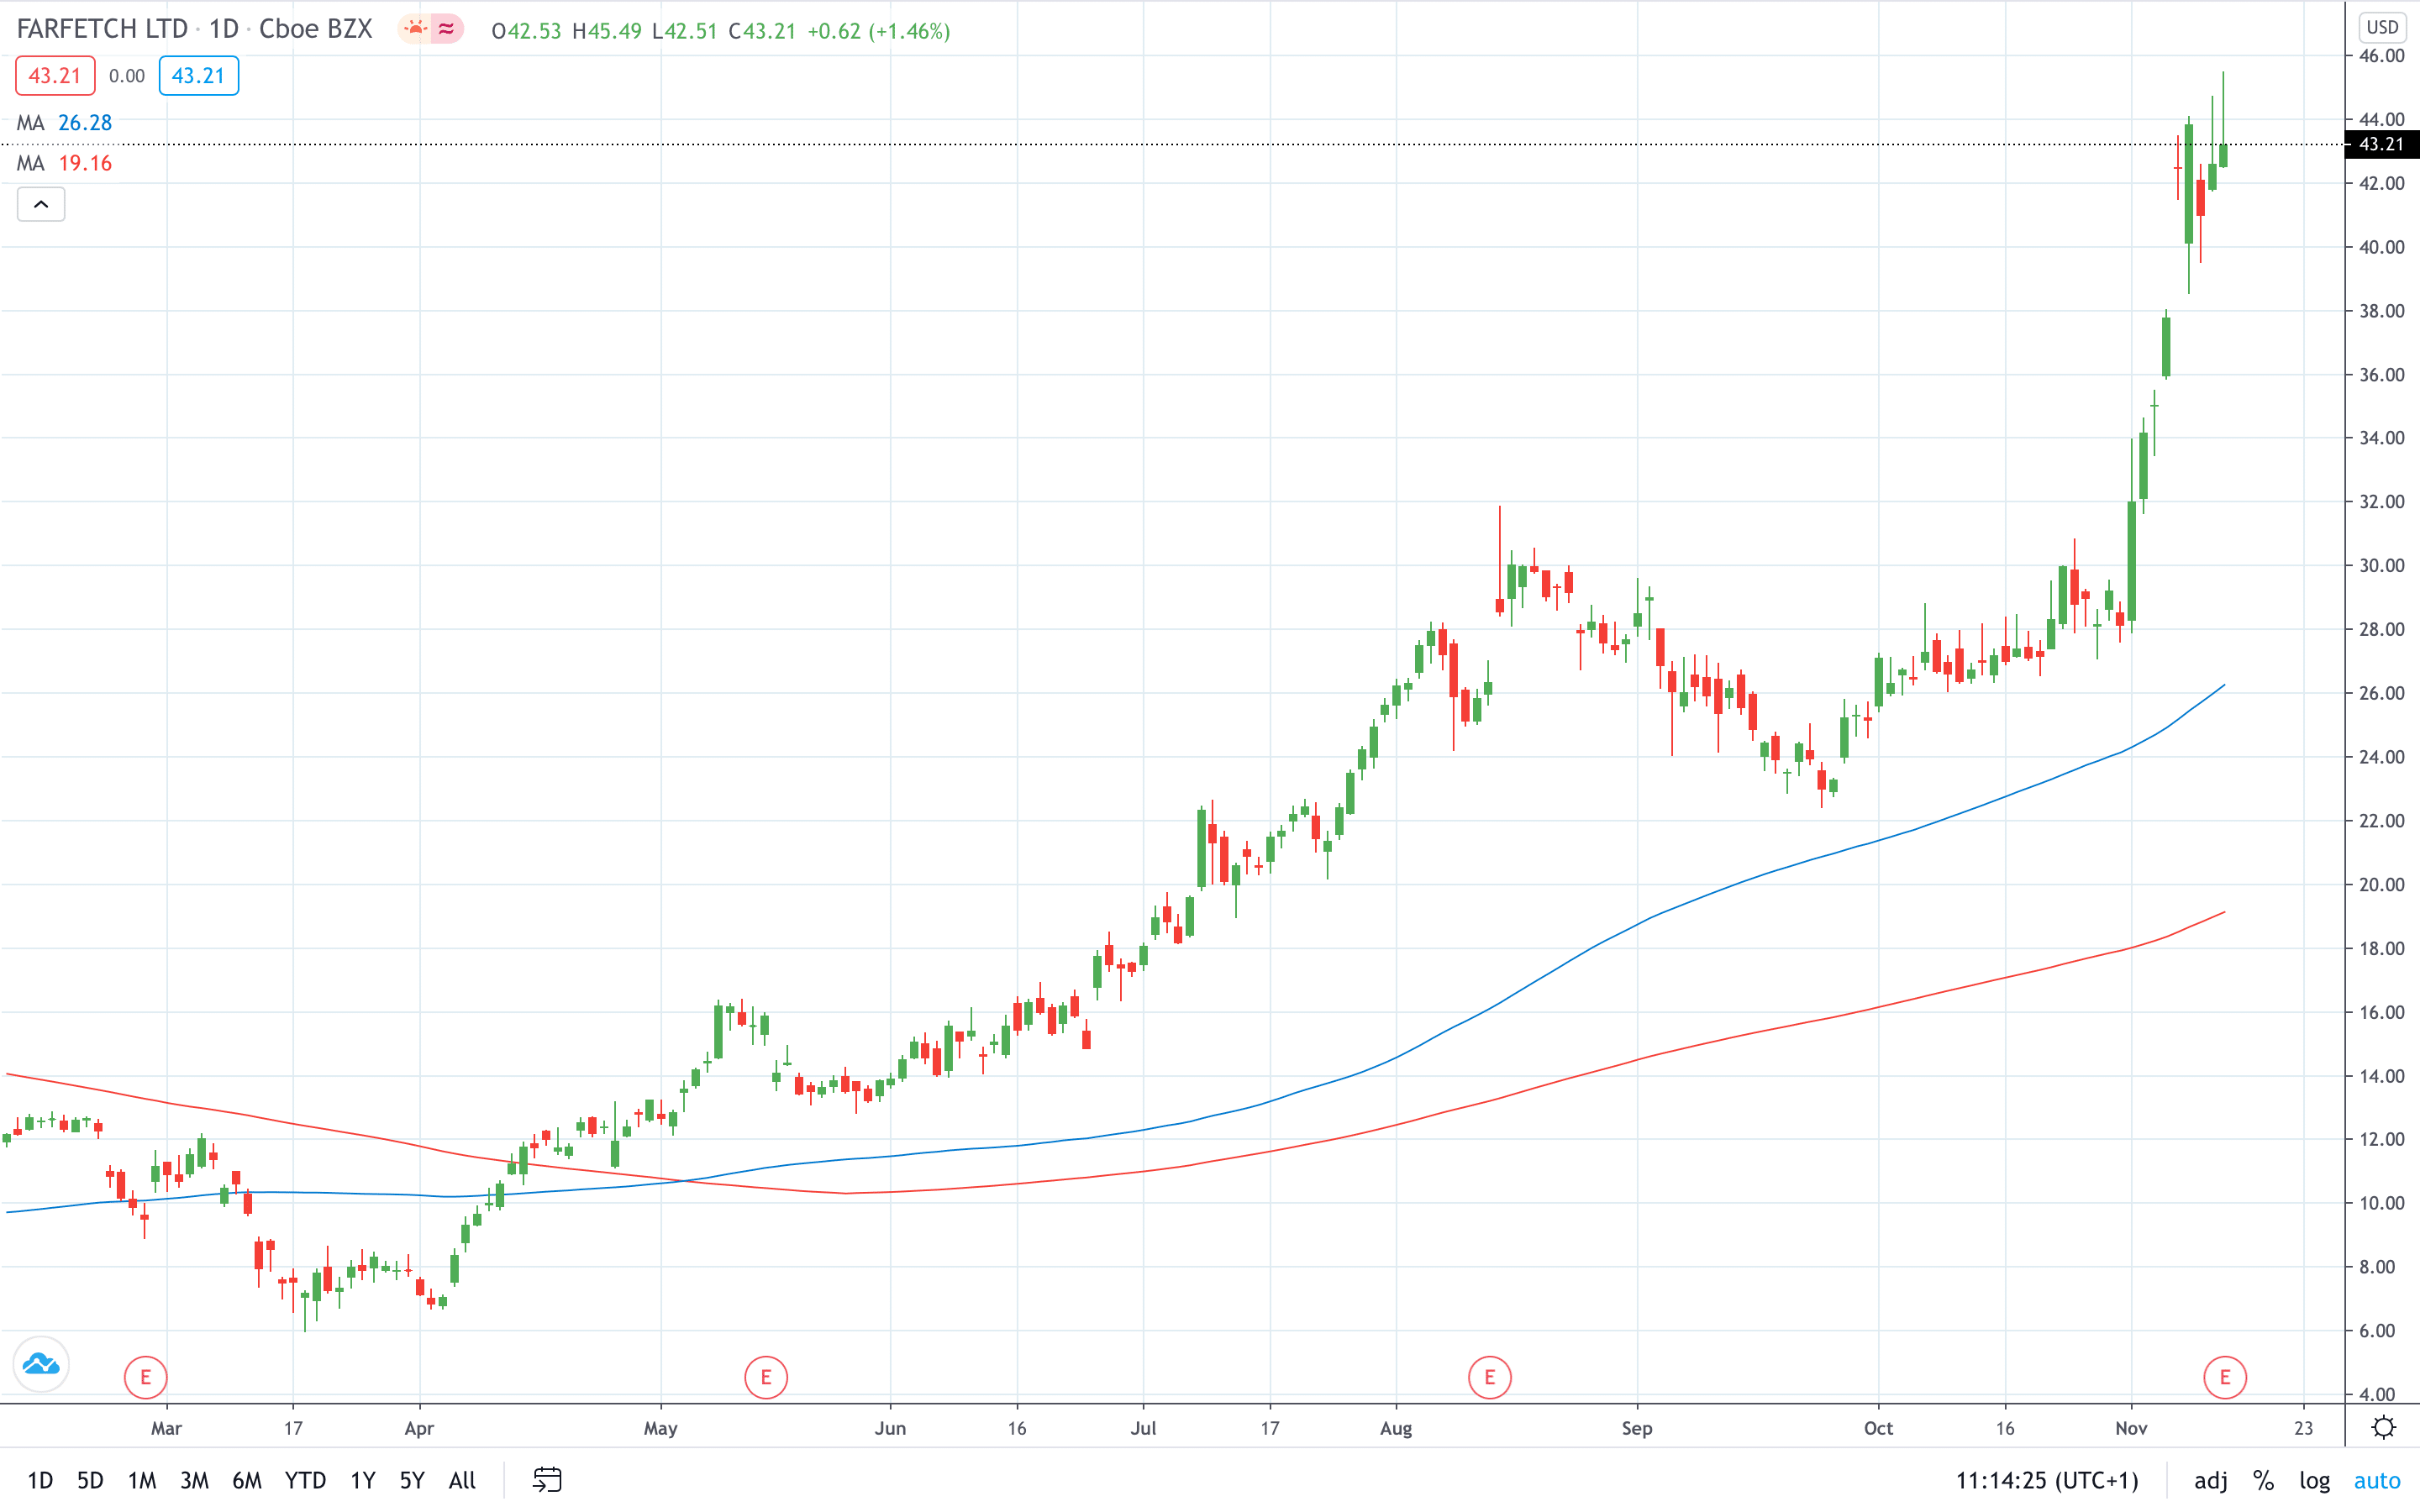
Task: Toggle adj dividend adjustment
Action: click(x=2210, y=1480)
